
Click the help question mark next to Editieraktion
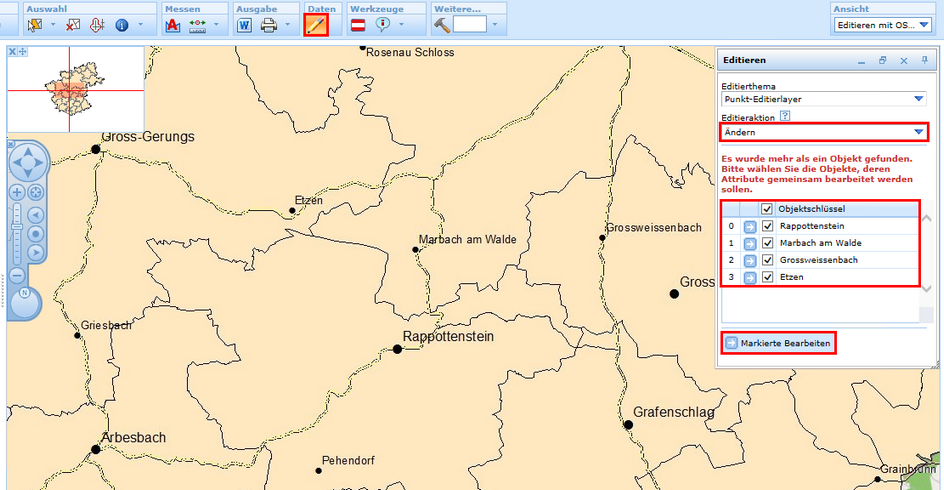click(x=785, y=117)
